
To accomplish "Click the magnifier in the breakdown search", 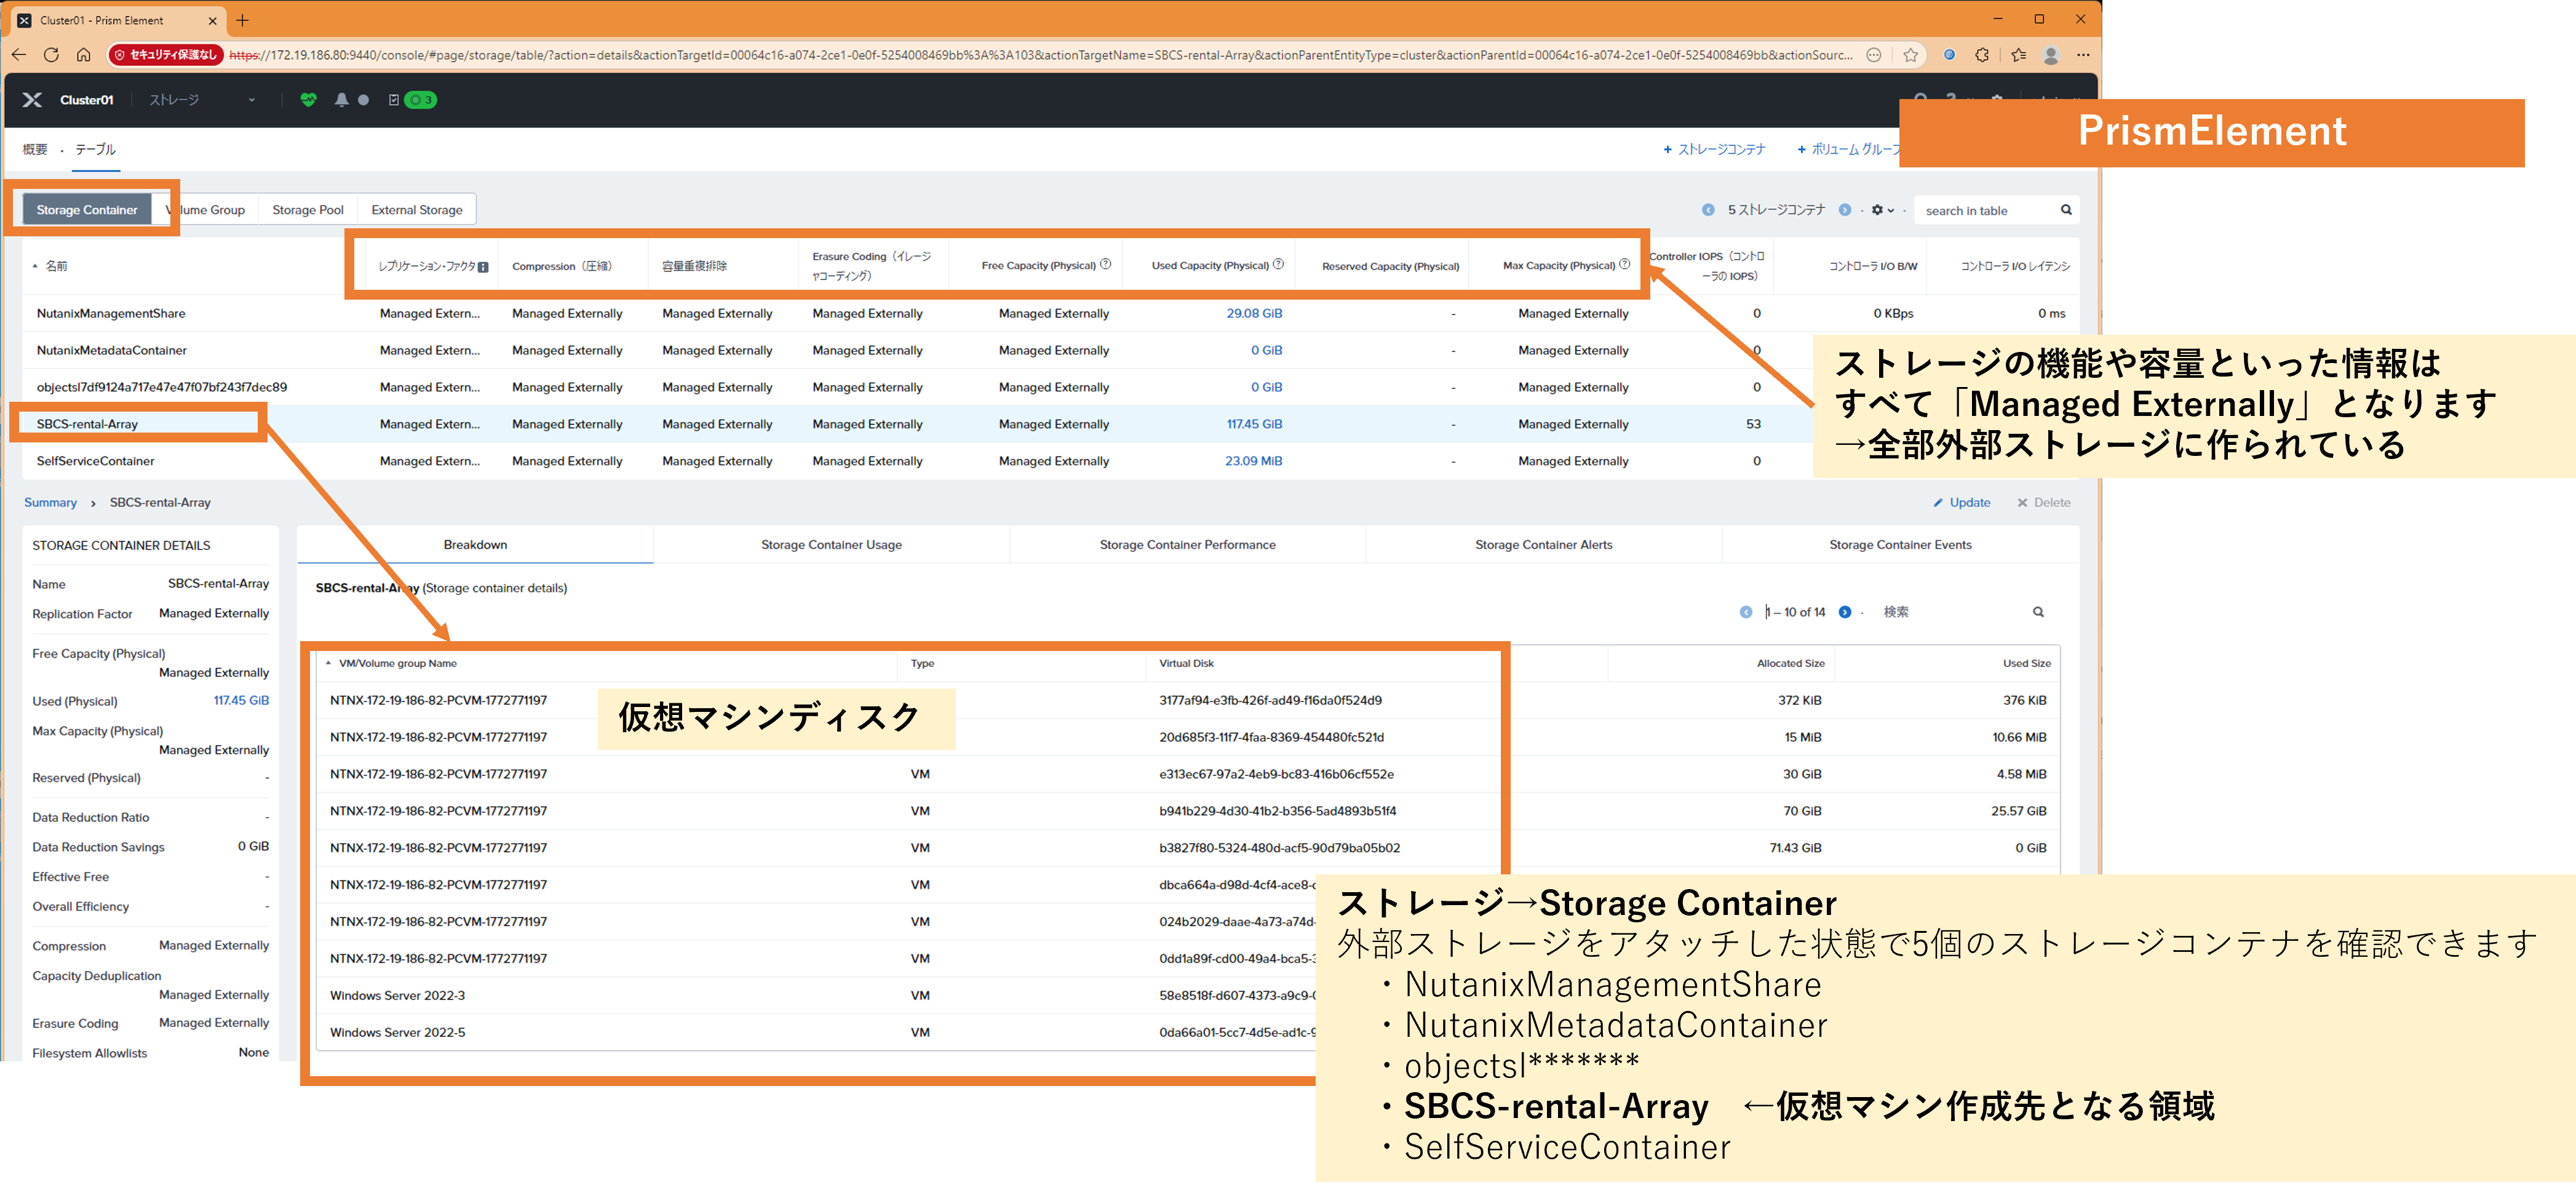I will click(x=2038, y=612).
